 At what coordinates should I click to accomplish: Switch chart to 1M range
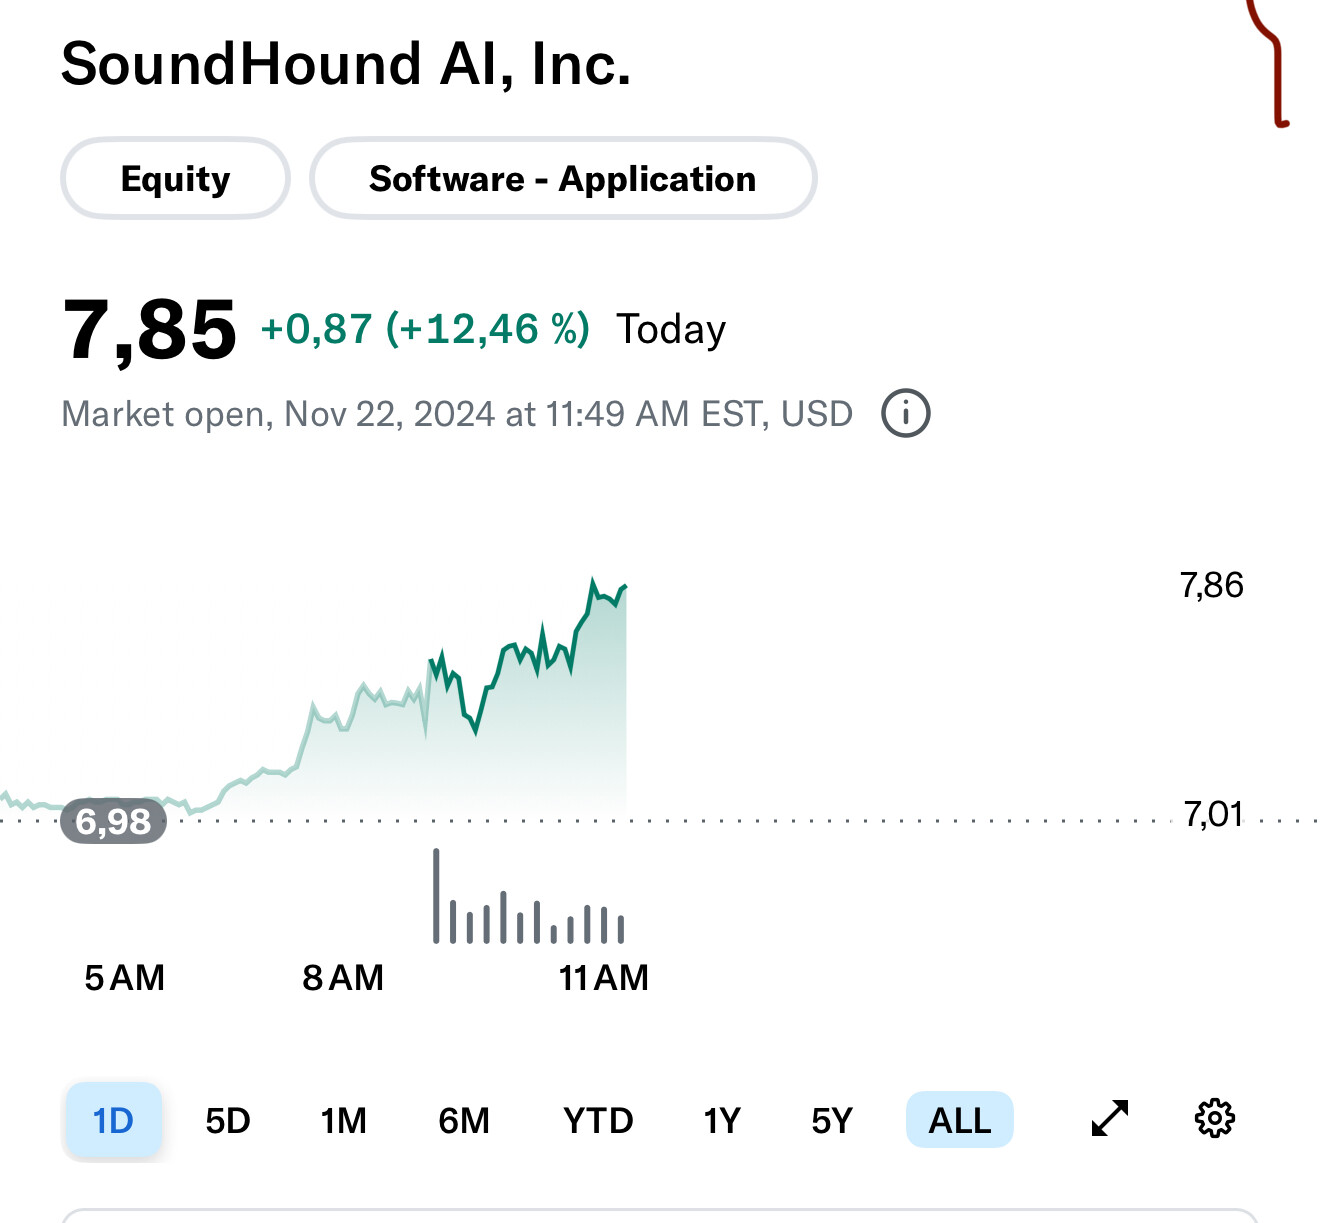click(x=344, y=1120)
